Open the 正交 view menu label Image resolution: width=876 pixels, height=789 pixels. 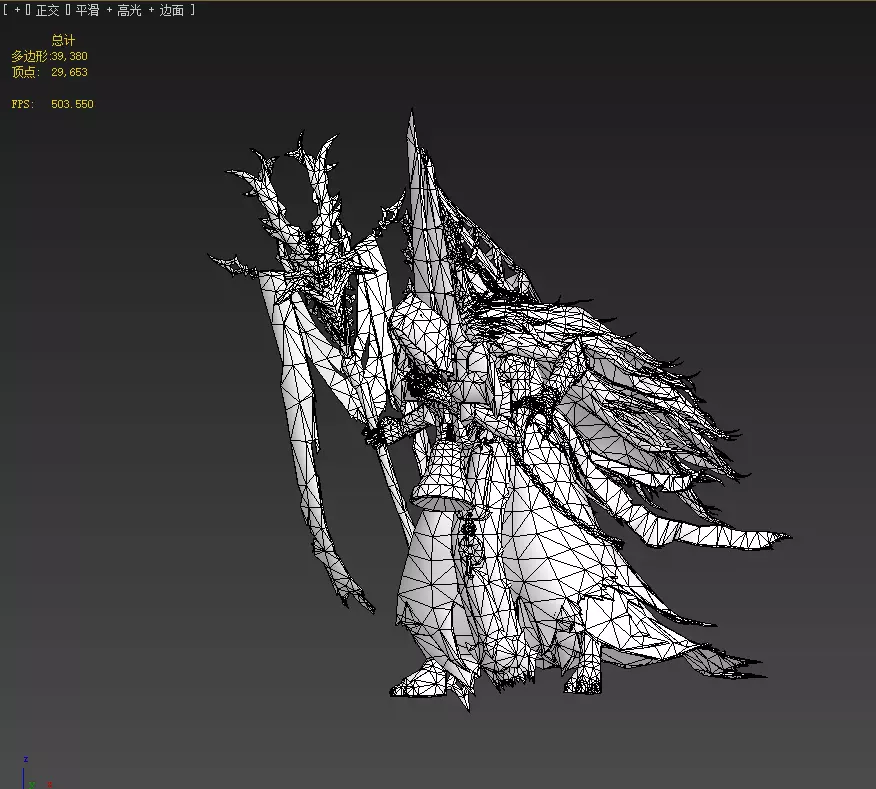pyautogui.click(x=47, y=10)
